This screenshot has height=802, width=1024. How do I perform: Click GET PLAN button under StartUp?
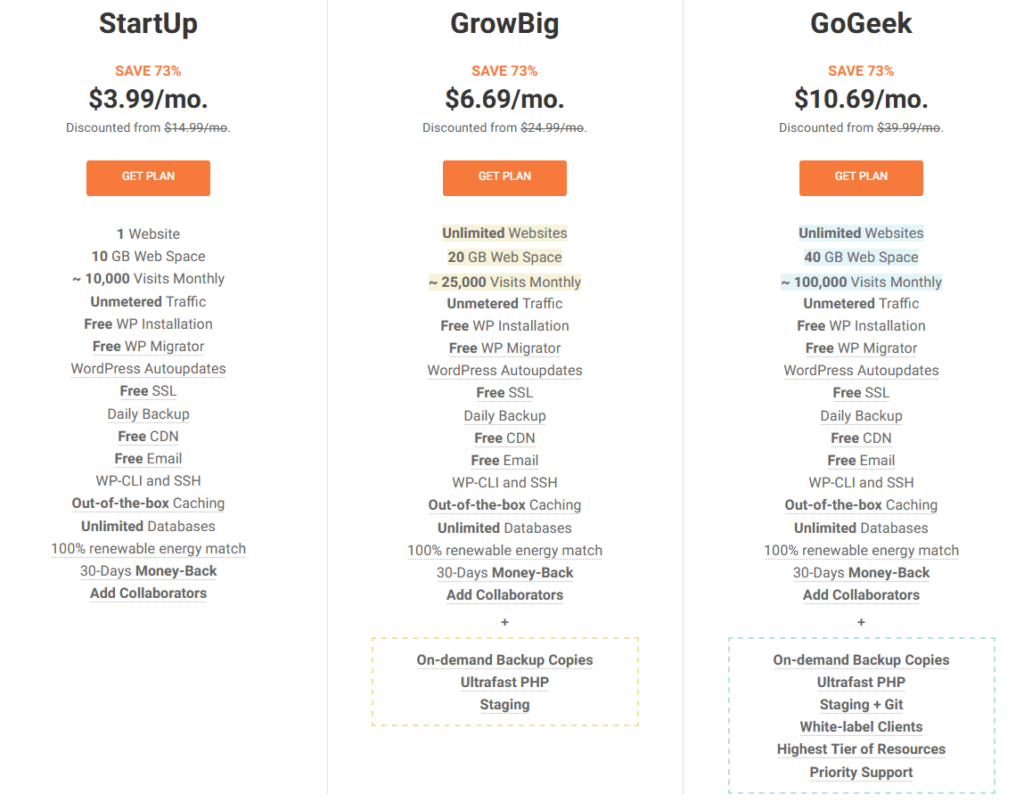[x=148, y=178]
